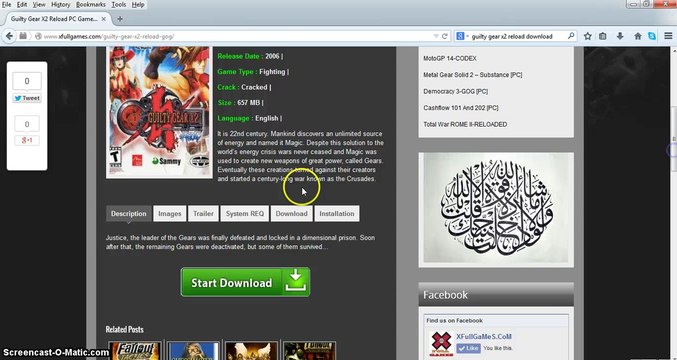Switch to the System REQ tab
The width and height of the screenshot is (677, 360).
245,214
